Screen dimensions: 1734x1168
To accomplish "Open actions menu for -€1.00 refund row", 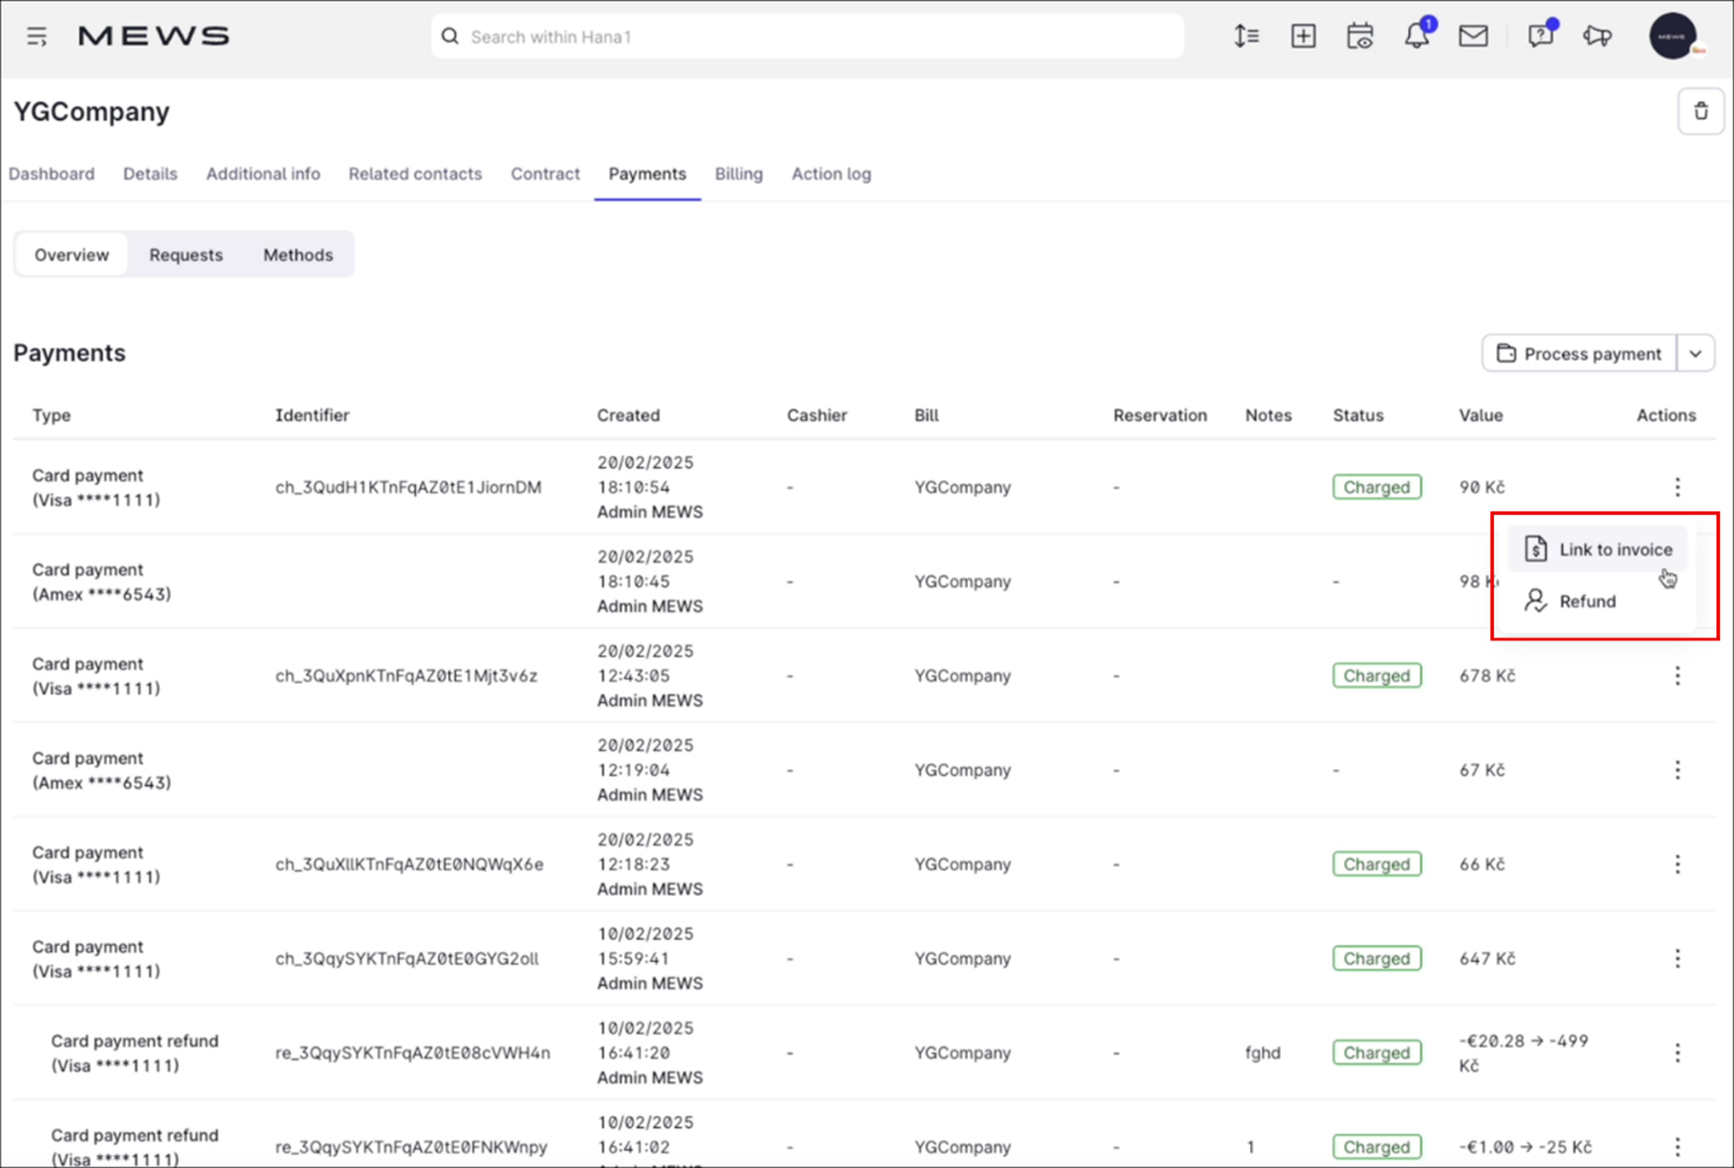I will [1677, 1147].
